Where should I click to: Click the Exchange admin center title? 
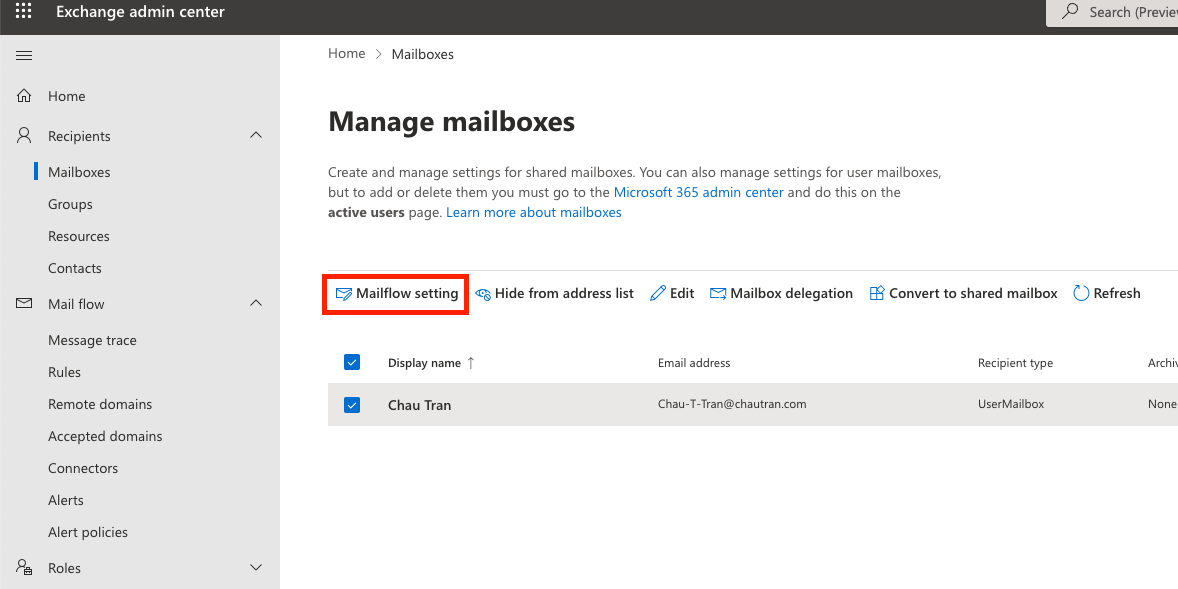coord(140,12)
